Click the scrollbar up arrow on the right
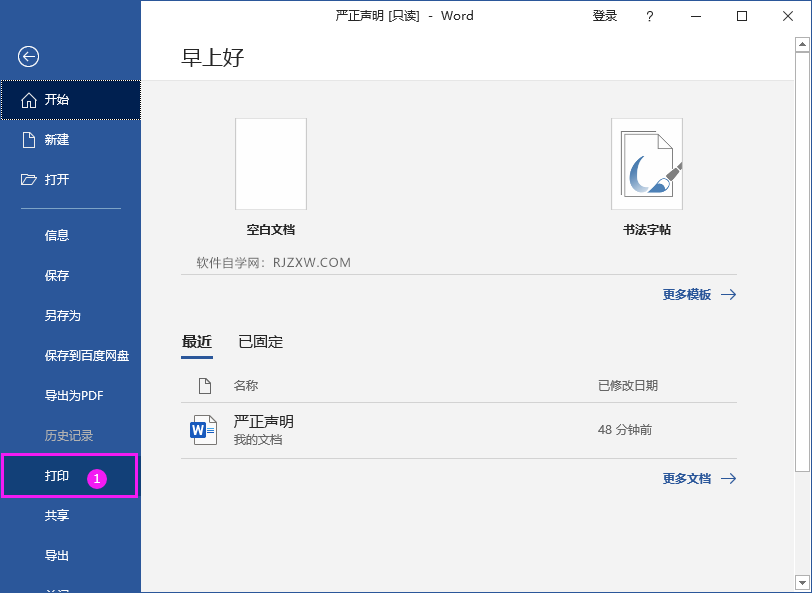The width and height of the screenshot is (812, 593). coord(803,43)
